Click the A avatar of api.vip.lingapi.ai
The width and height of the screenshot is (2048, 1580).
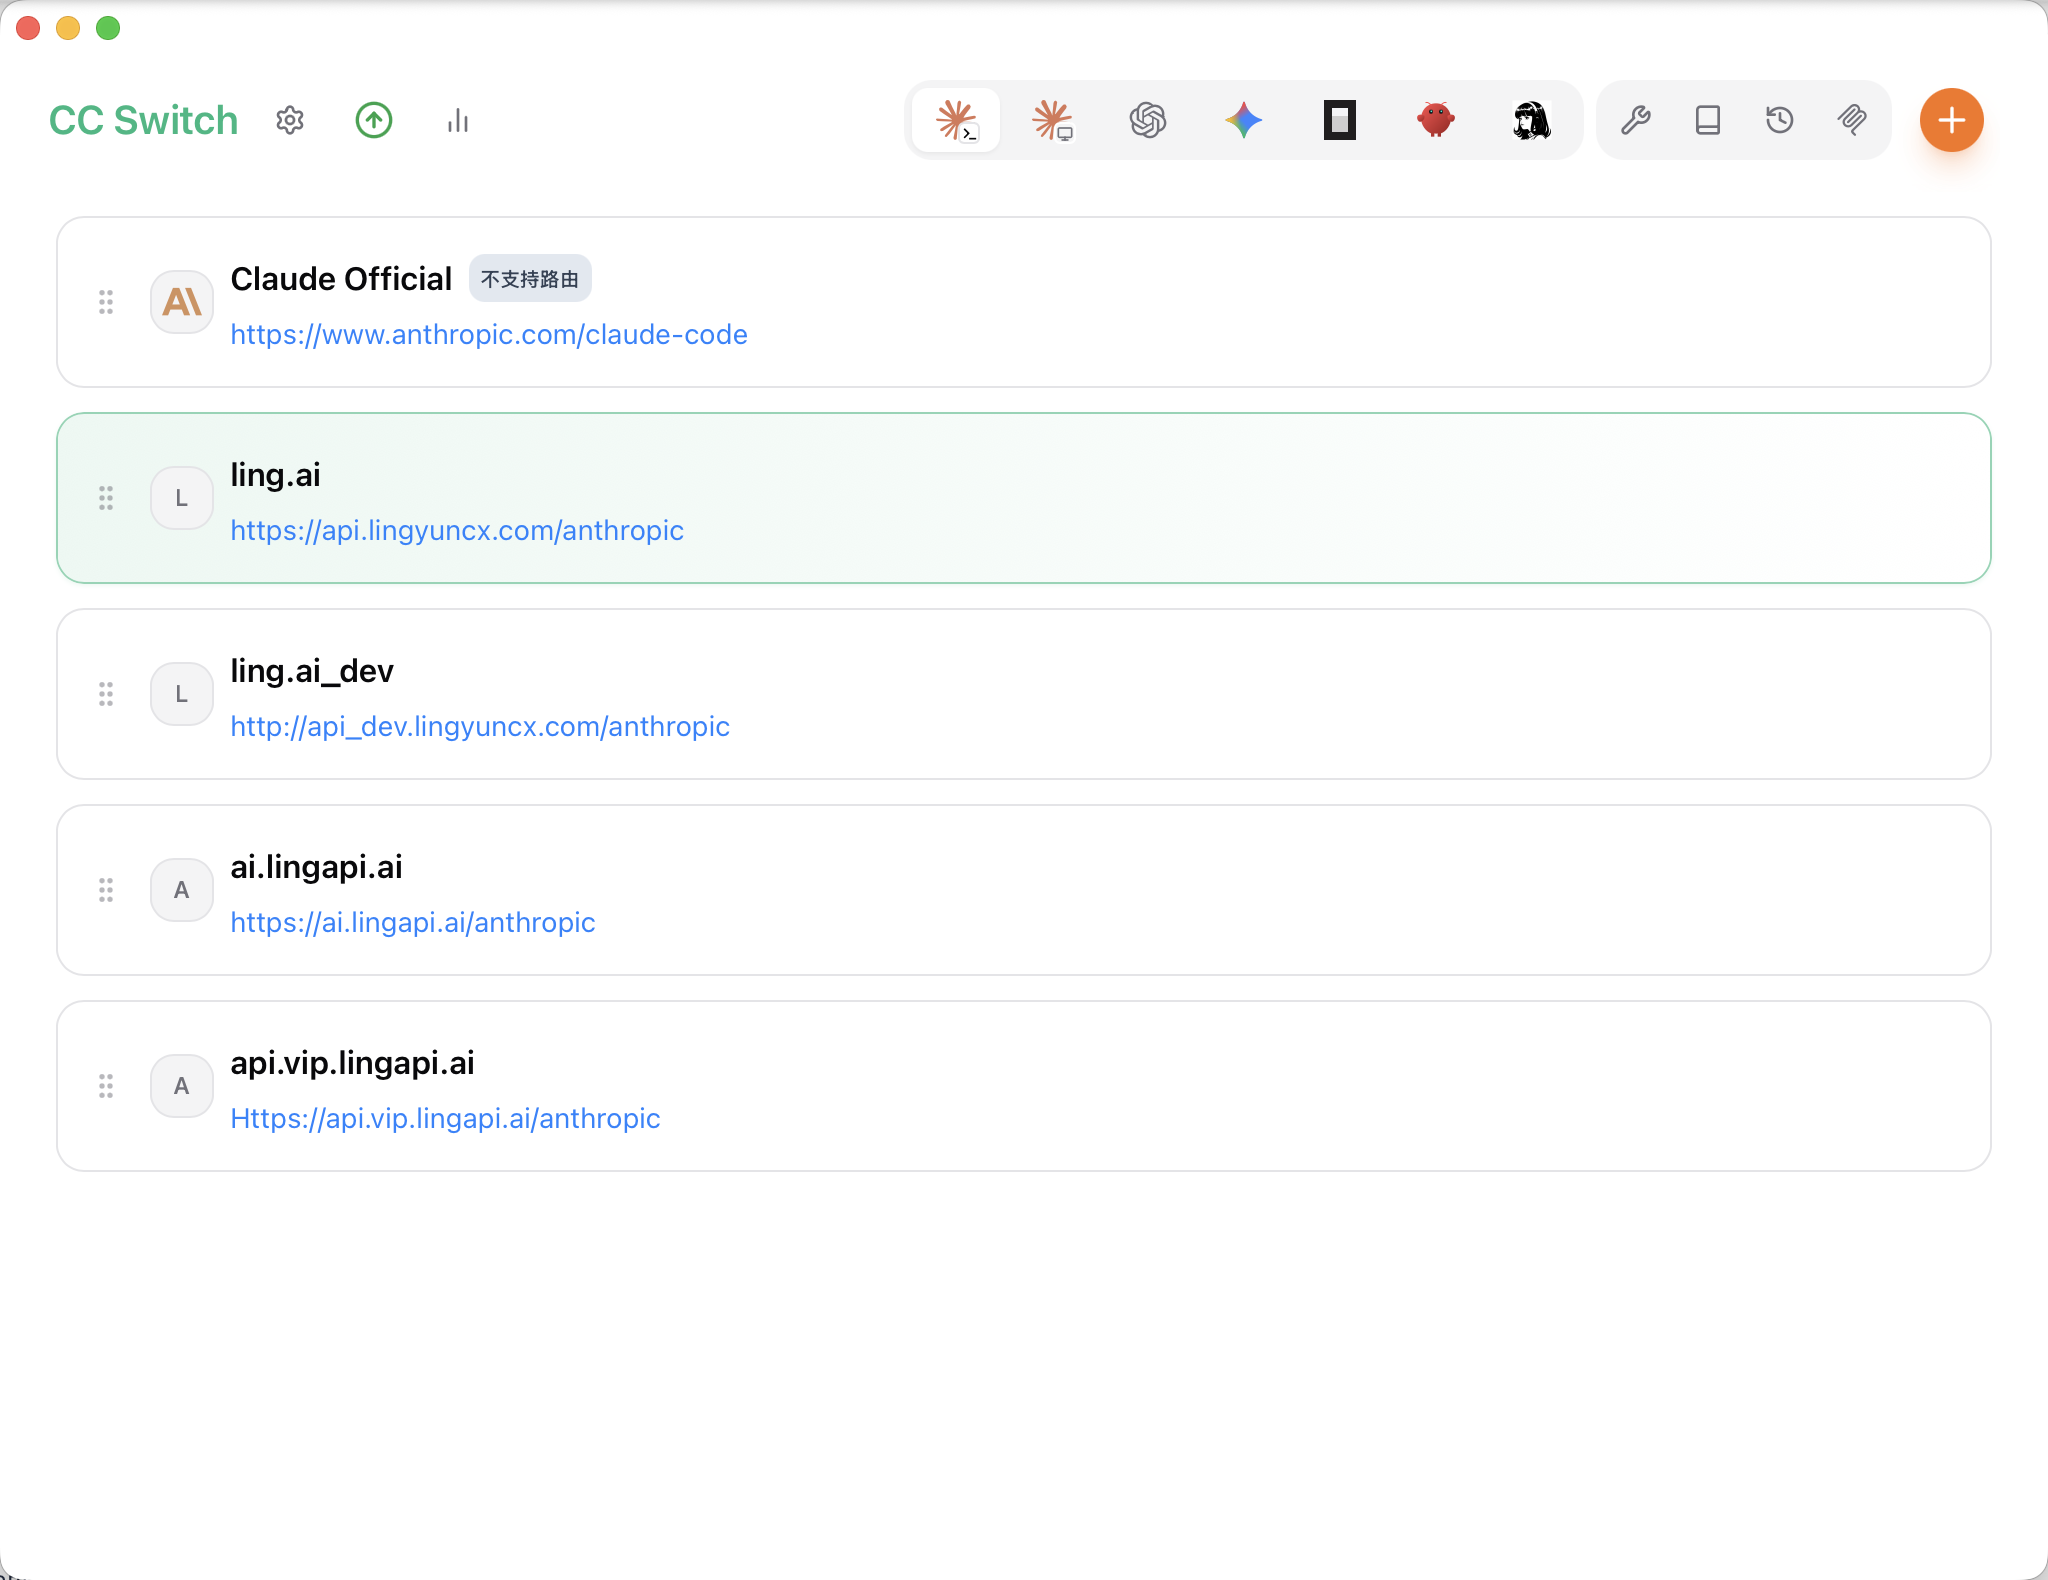point(182,1086)
